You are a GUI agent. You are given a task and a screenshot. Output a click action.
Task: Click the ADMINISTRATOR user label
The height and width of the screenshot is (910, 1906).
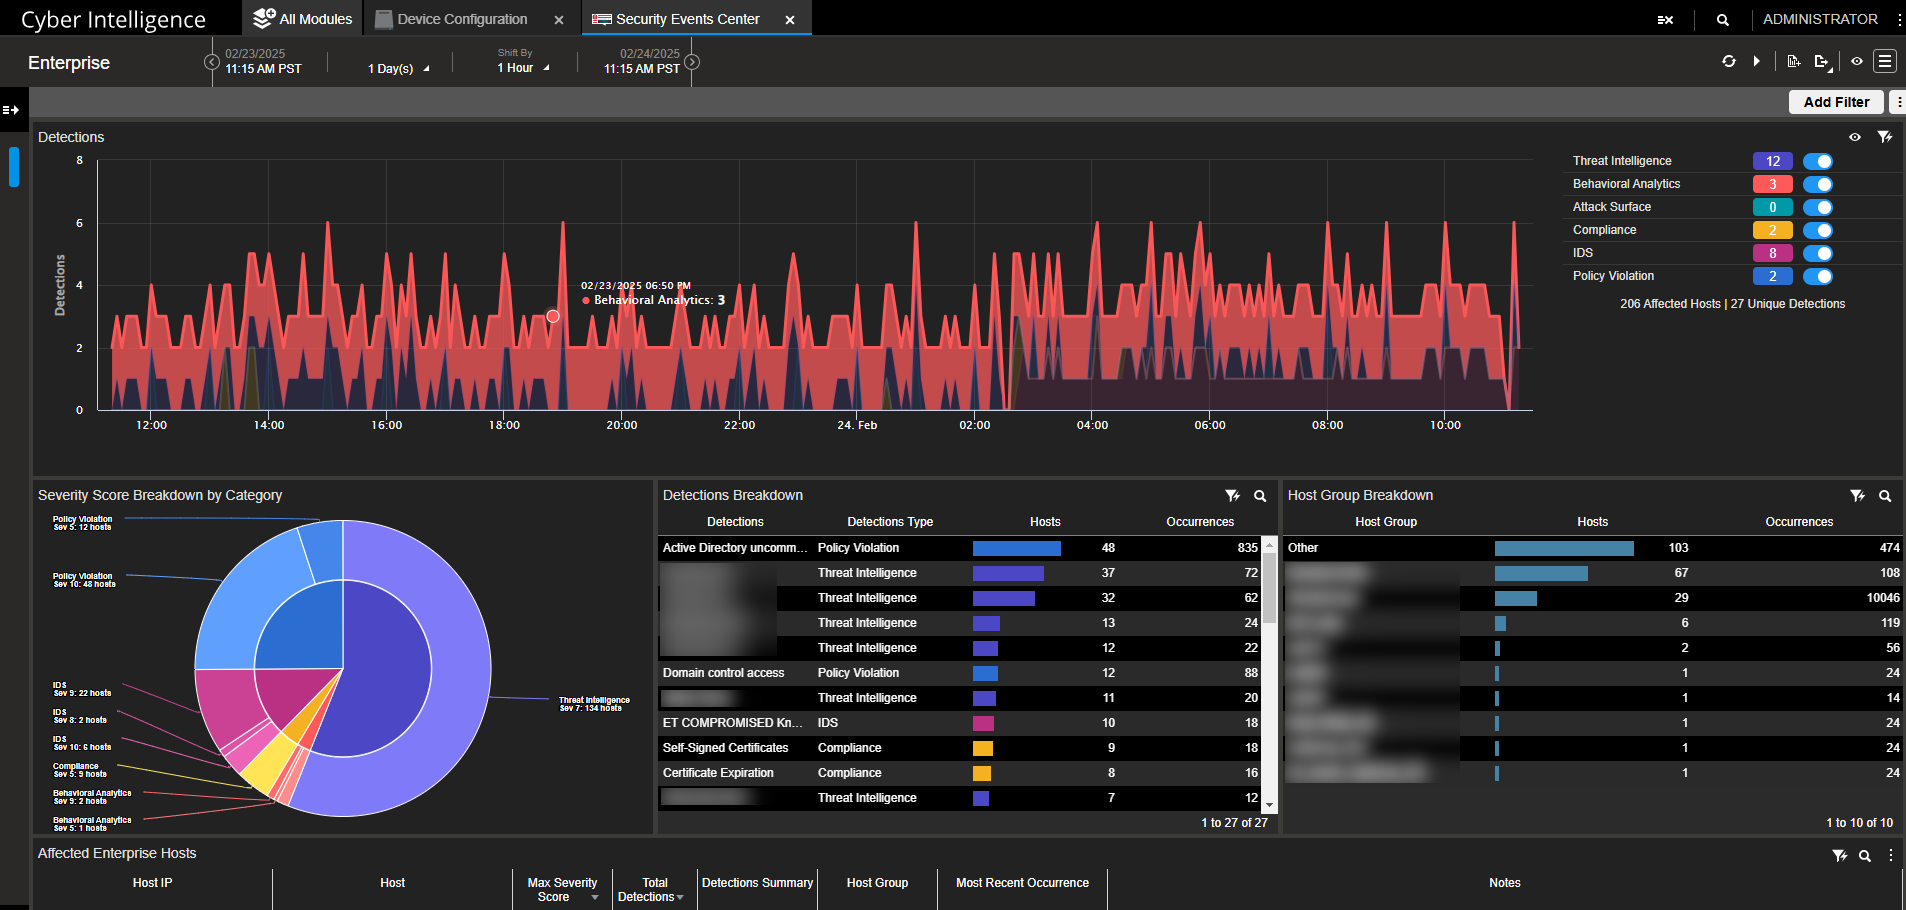tap(1819, 19)
